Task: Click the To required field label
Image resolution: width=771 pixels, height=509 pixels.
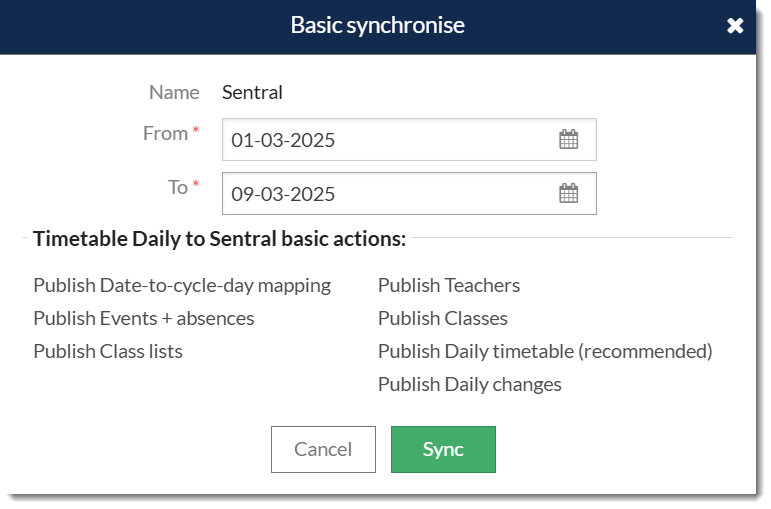Action: pyautogui.click(x=178, y=188)
